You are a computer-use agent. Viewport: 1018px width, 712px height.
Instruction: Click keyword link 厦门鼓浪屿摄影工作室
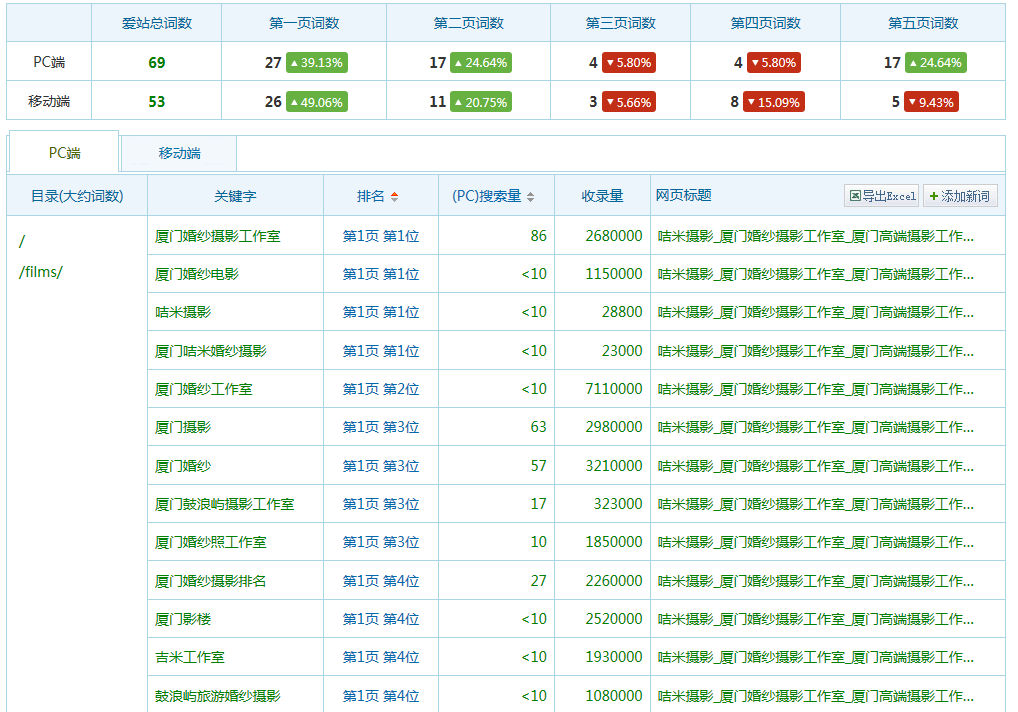224,504
